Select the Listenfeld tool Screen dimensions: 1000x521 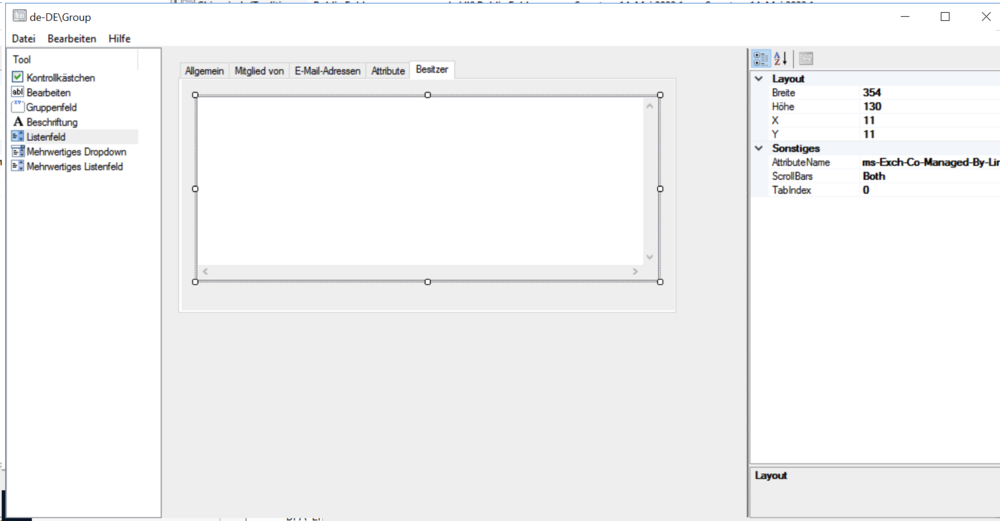coord(45,137)
